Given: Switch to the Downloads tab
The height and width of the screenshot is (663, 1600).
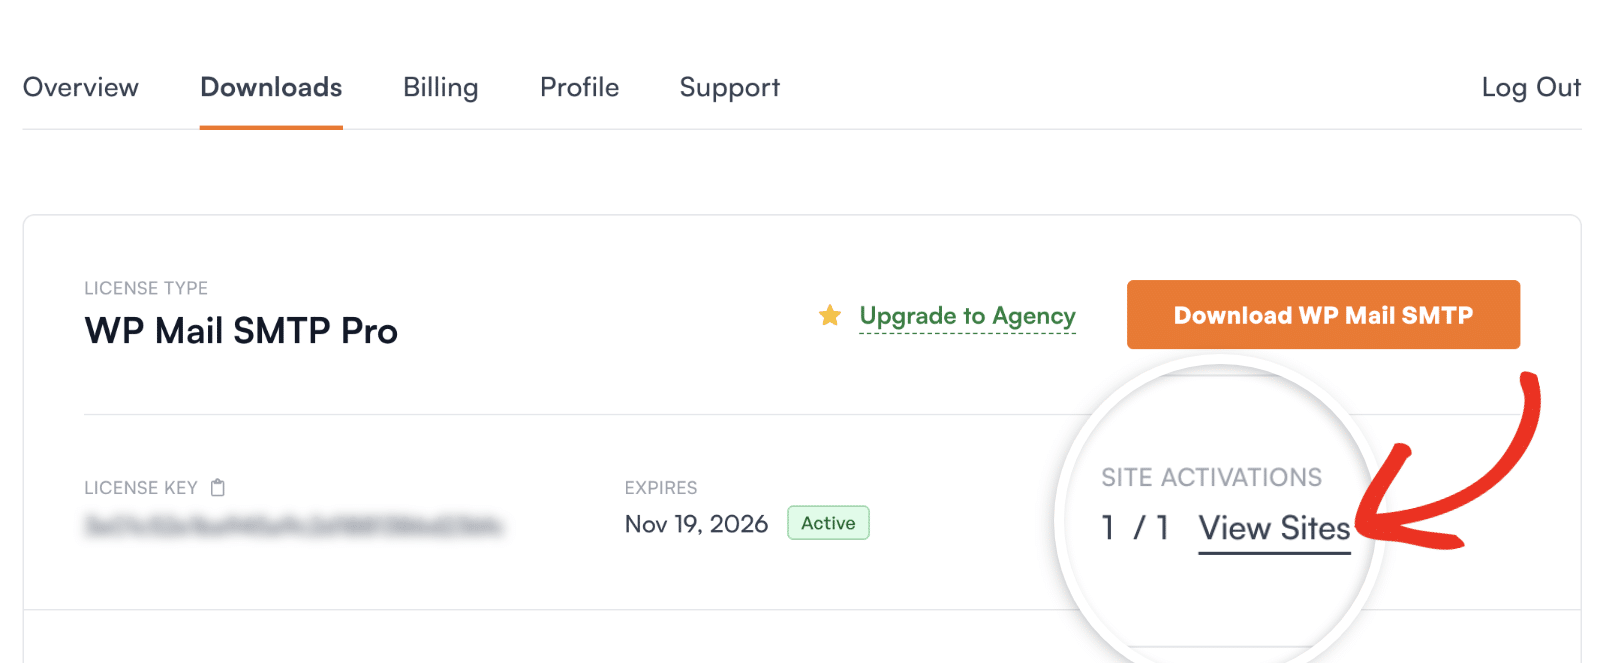Looking at the screenshot, I should 271,88.
